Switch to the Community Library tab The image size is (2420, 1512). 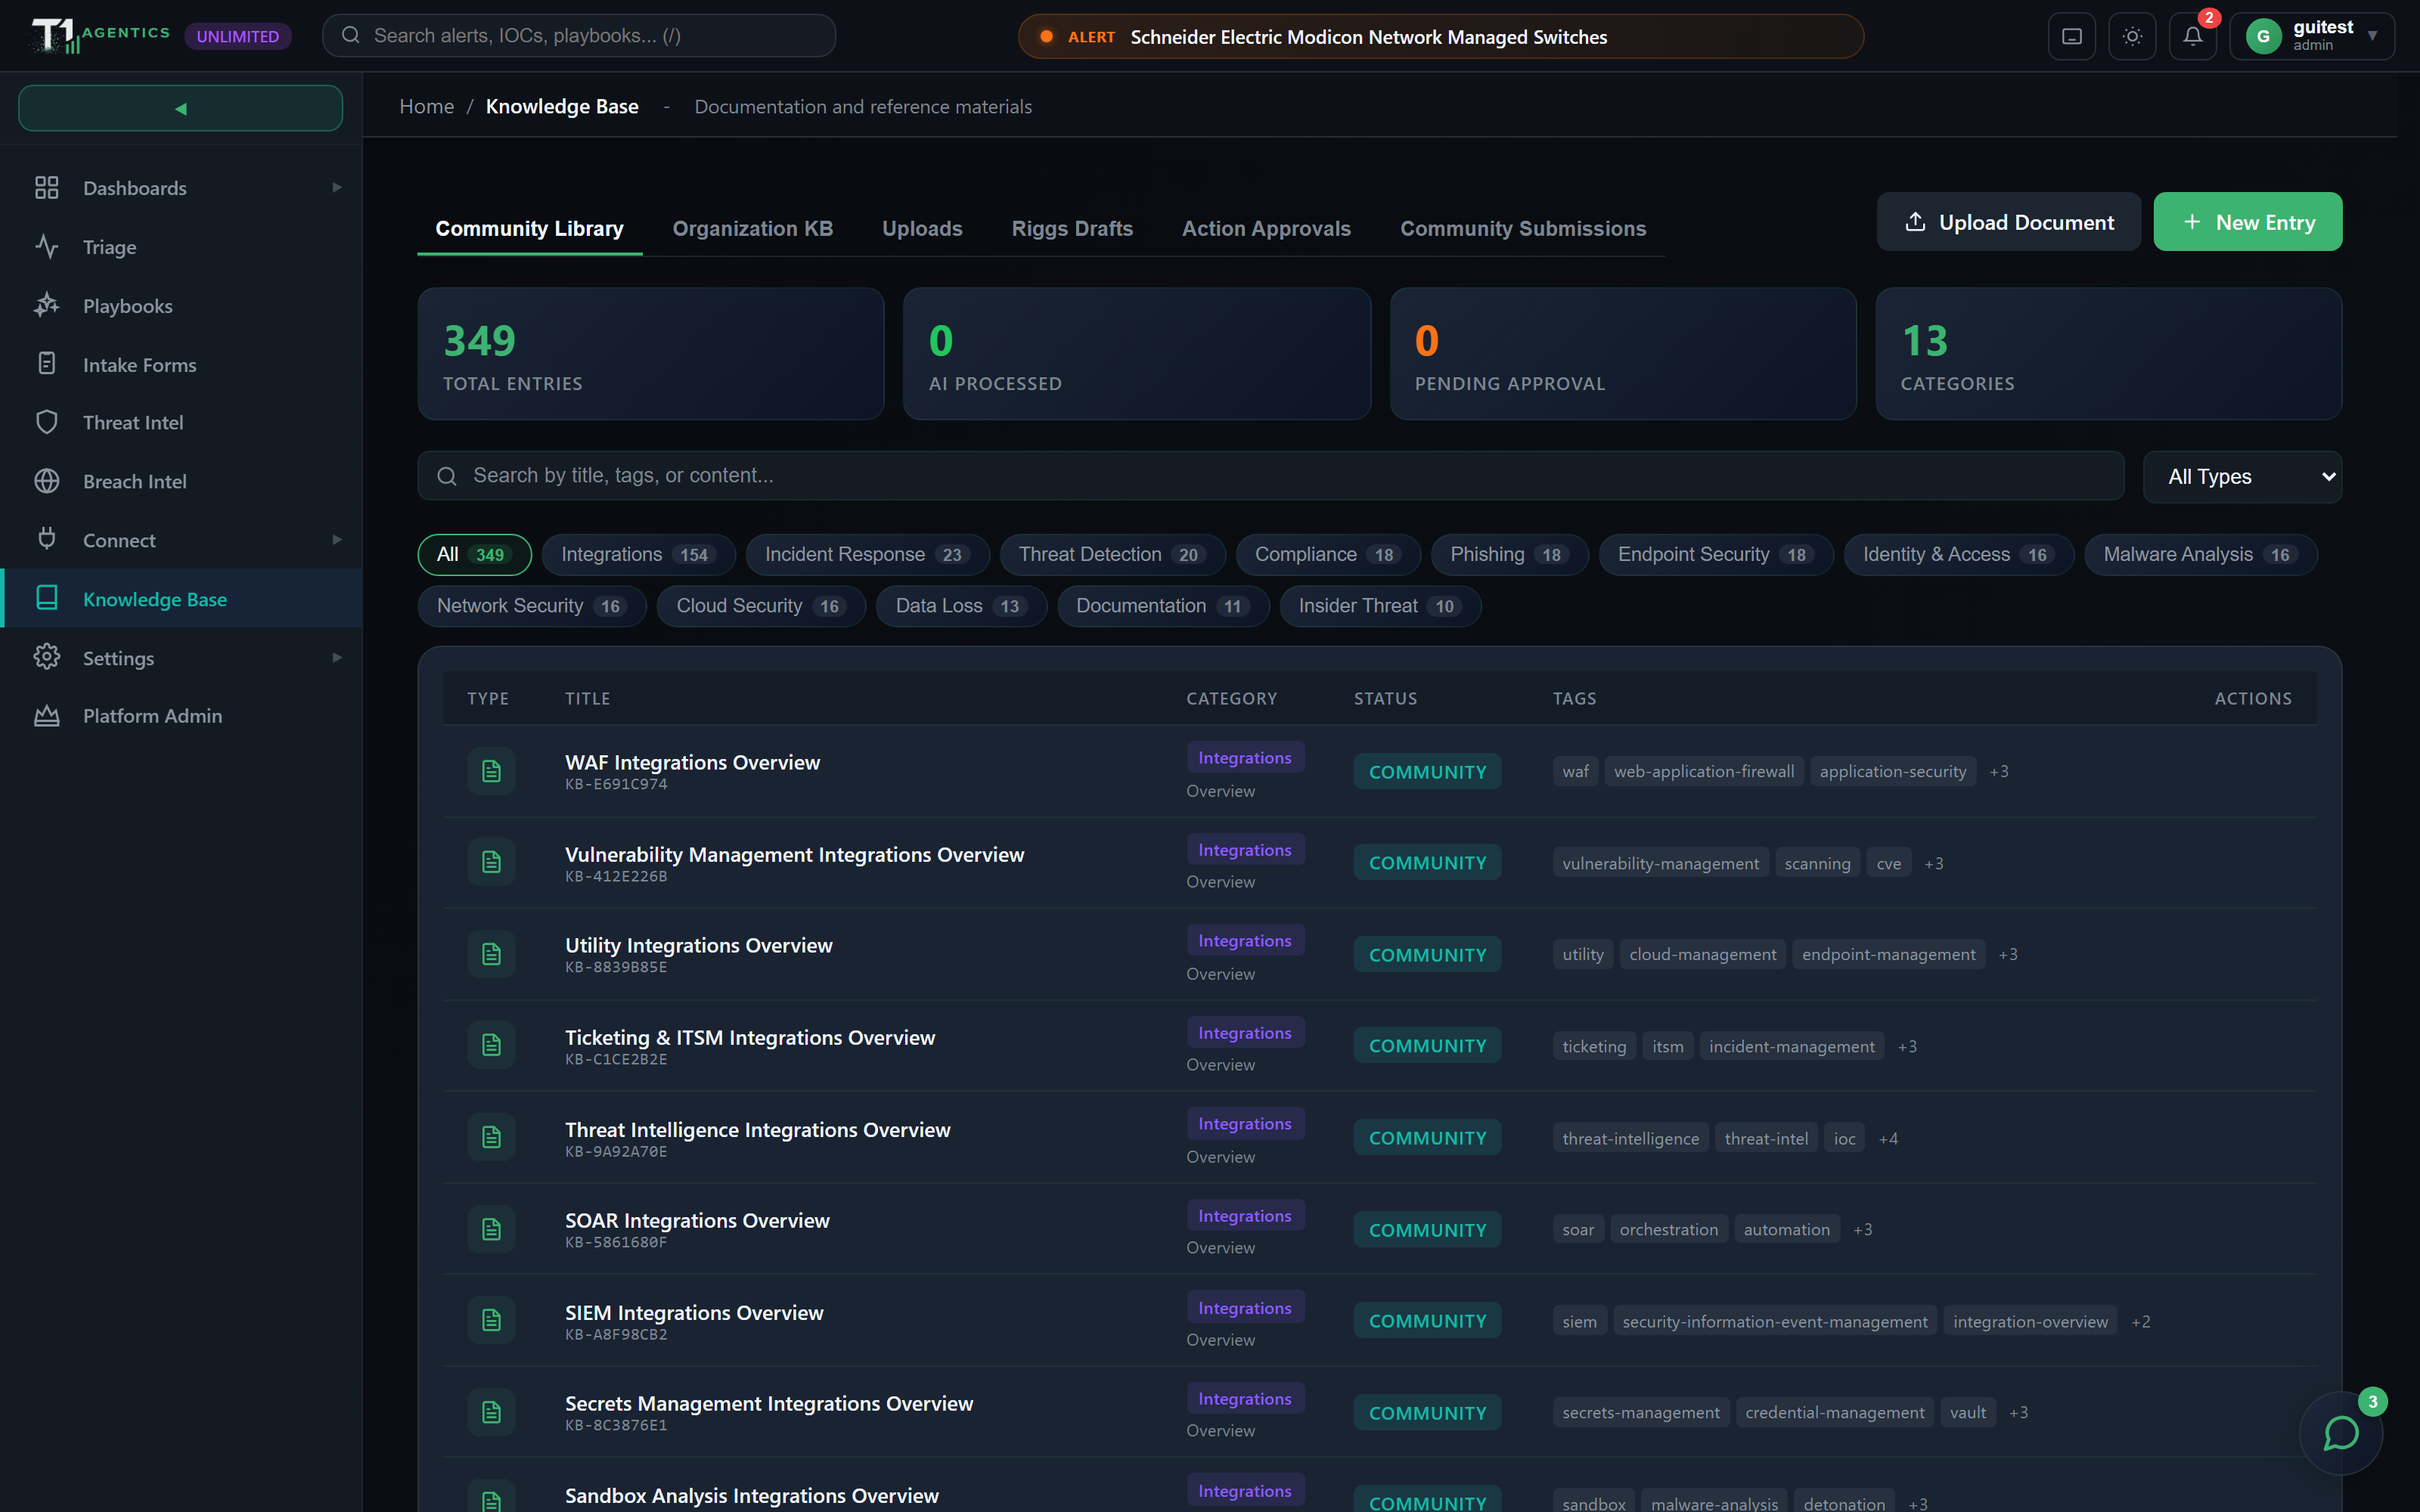click(529, 228)
